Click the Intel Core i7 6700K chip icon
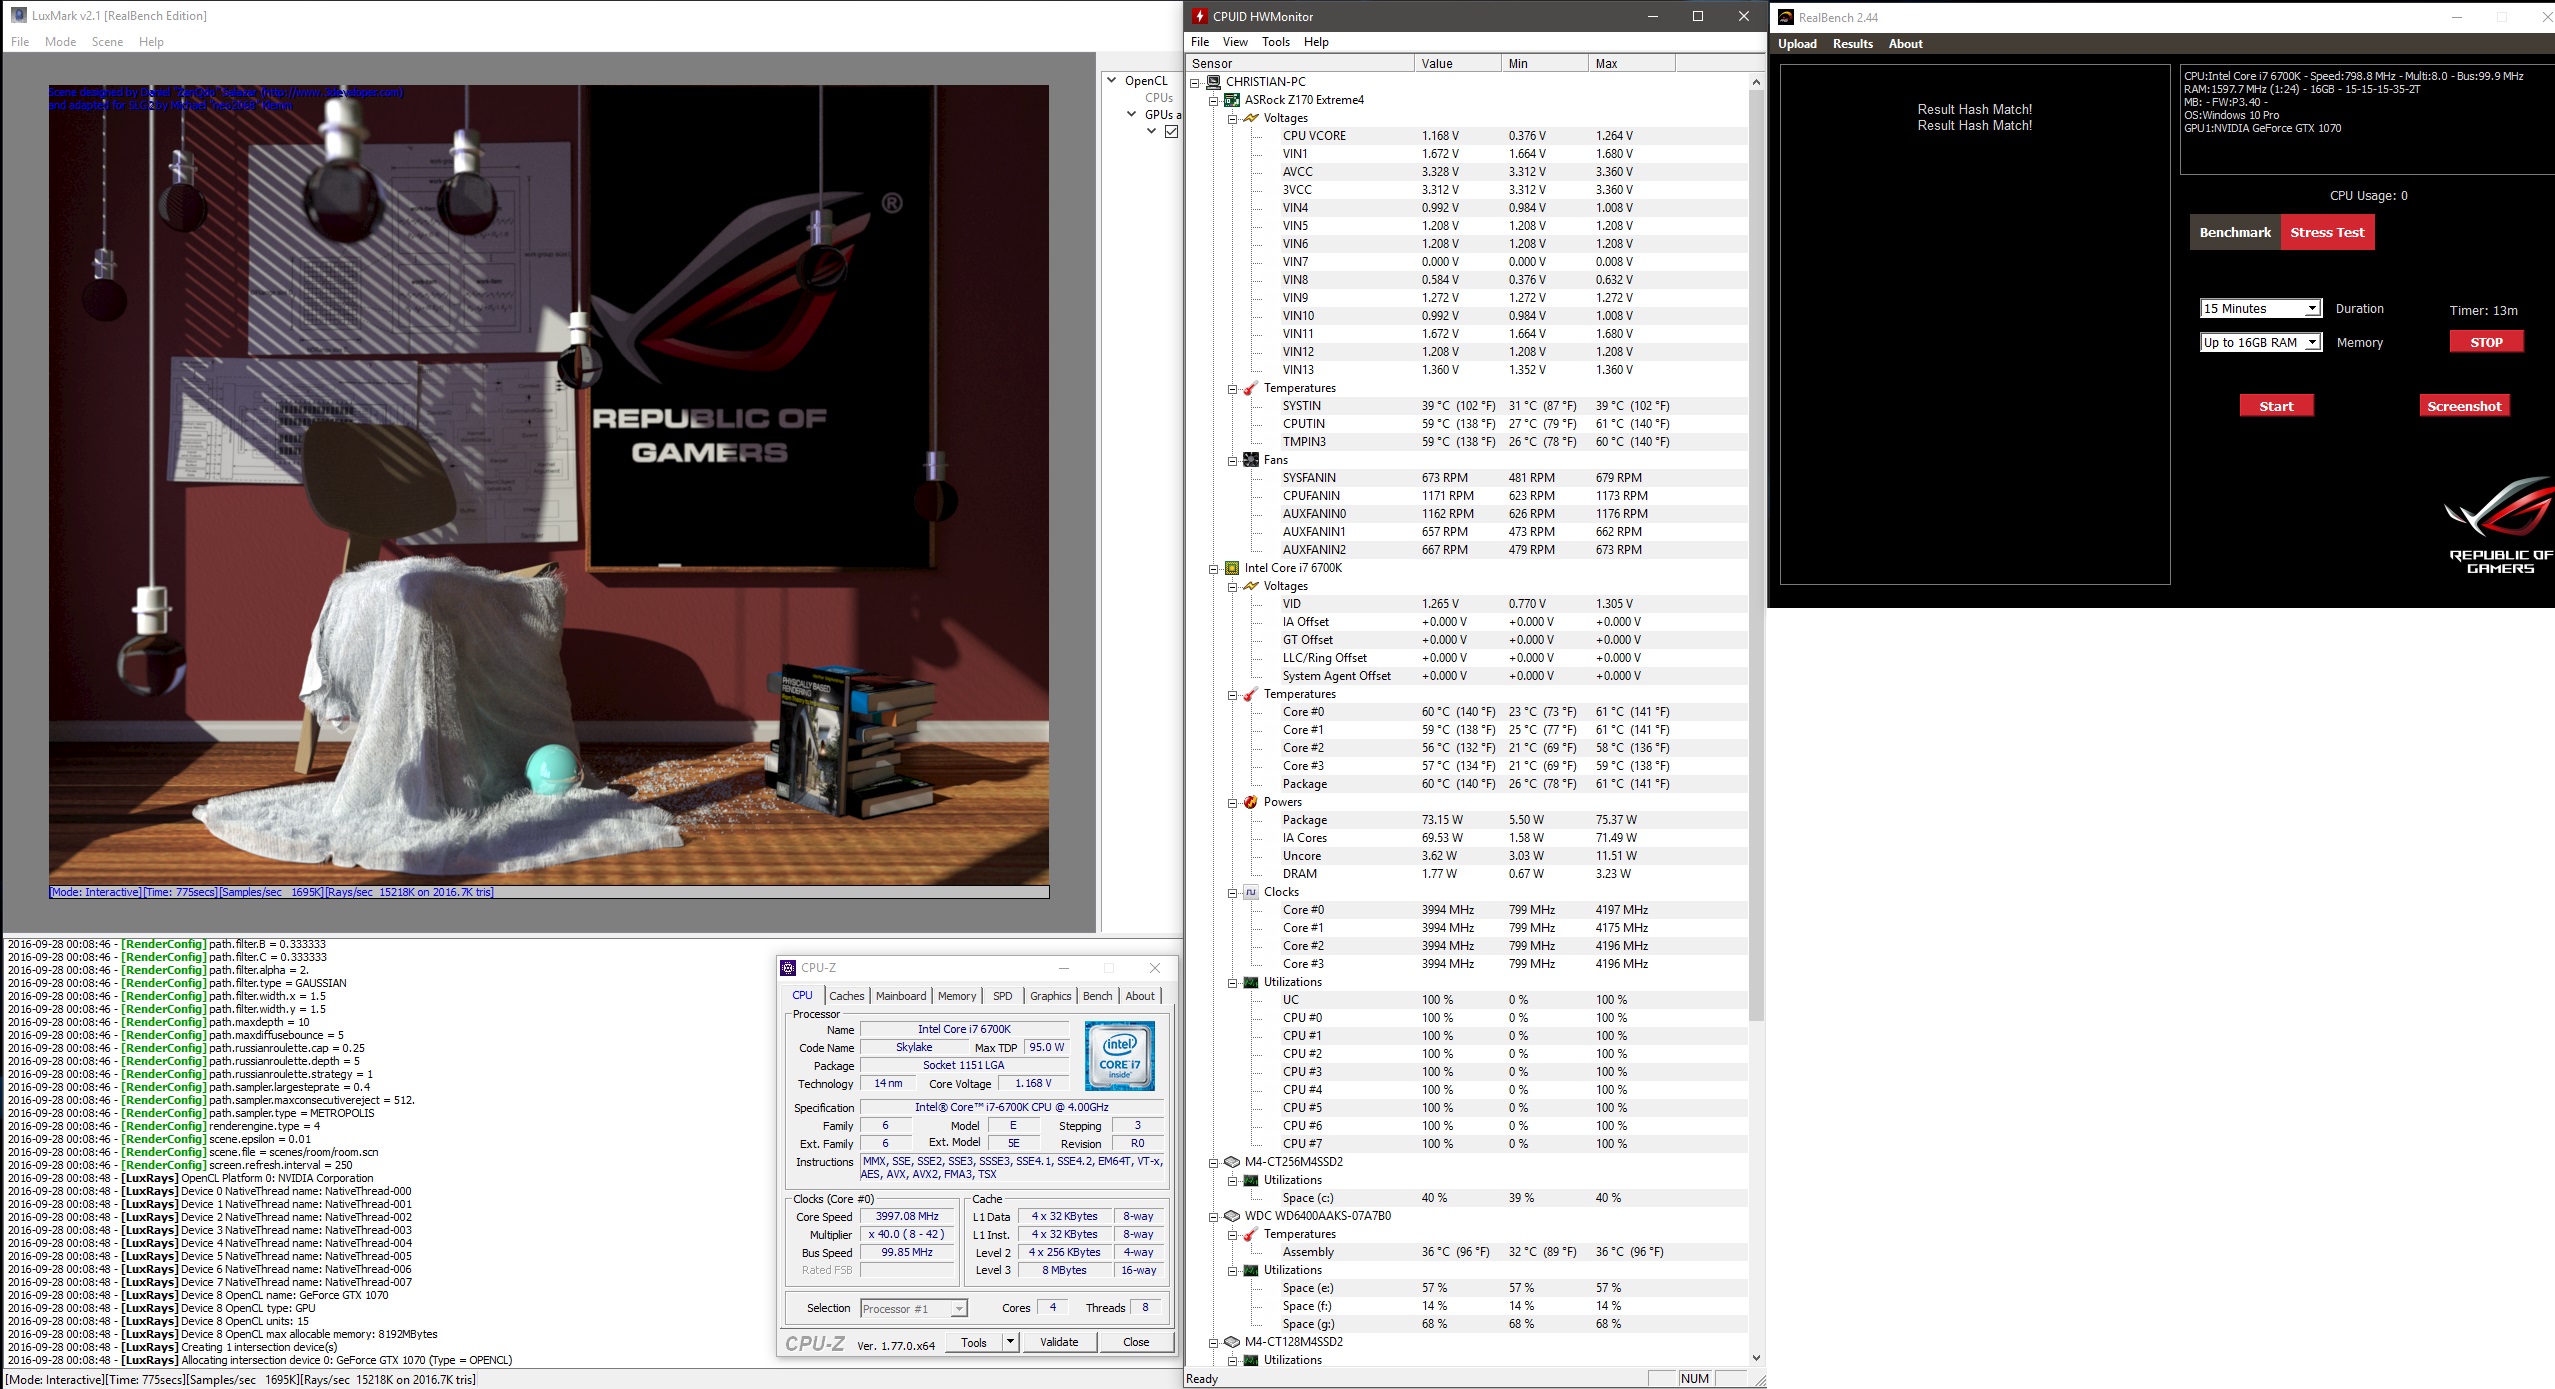This screenshot has width=2555, height=1389. click(x=1232, y=568)
